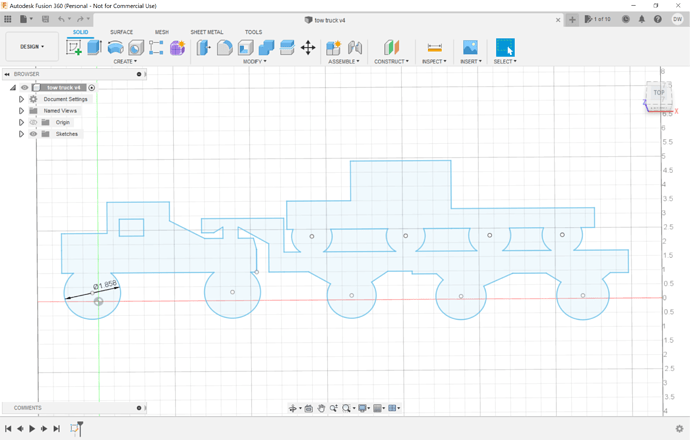Open the Create dropdown menu
690x440 pixels.
tap(125, 62)
